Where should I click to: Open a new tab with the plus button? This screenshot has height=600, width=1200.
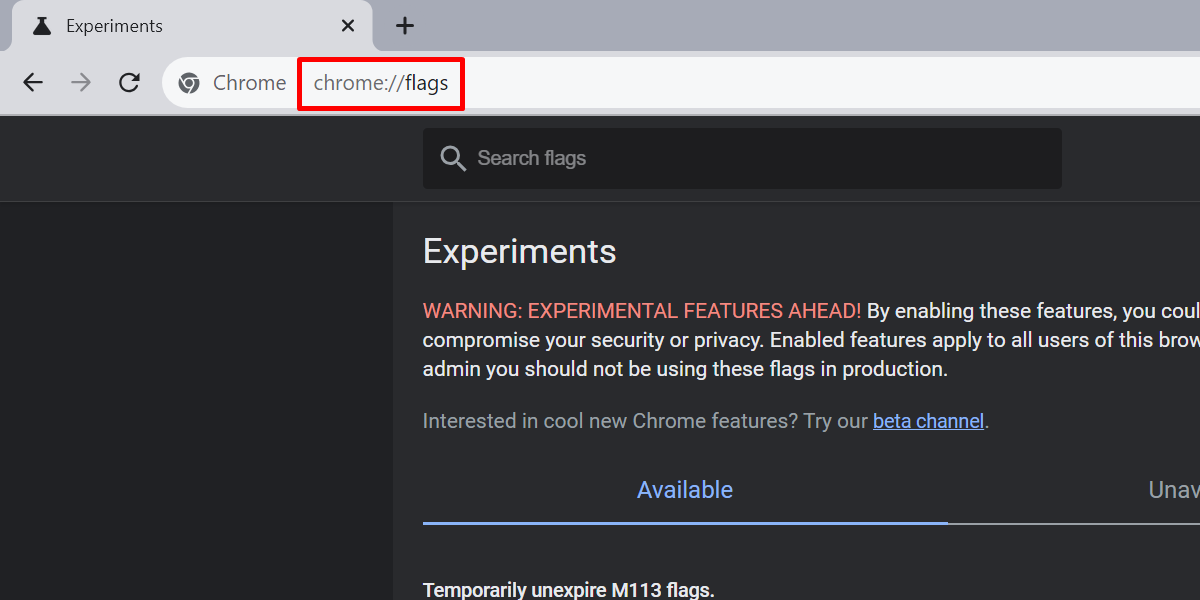pyautogui.click(x=404, y=25)
